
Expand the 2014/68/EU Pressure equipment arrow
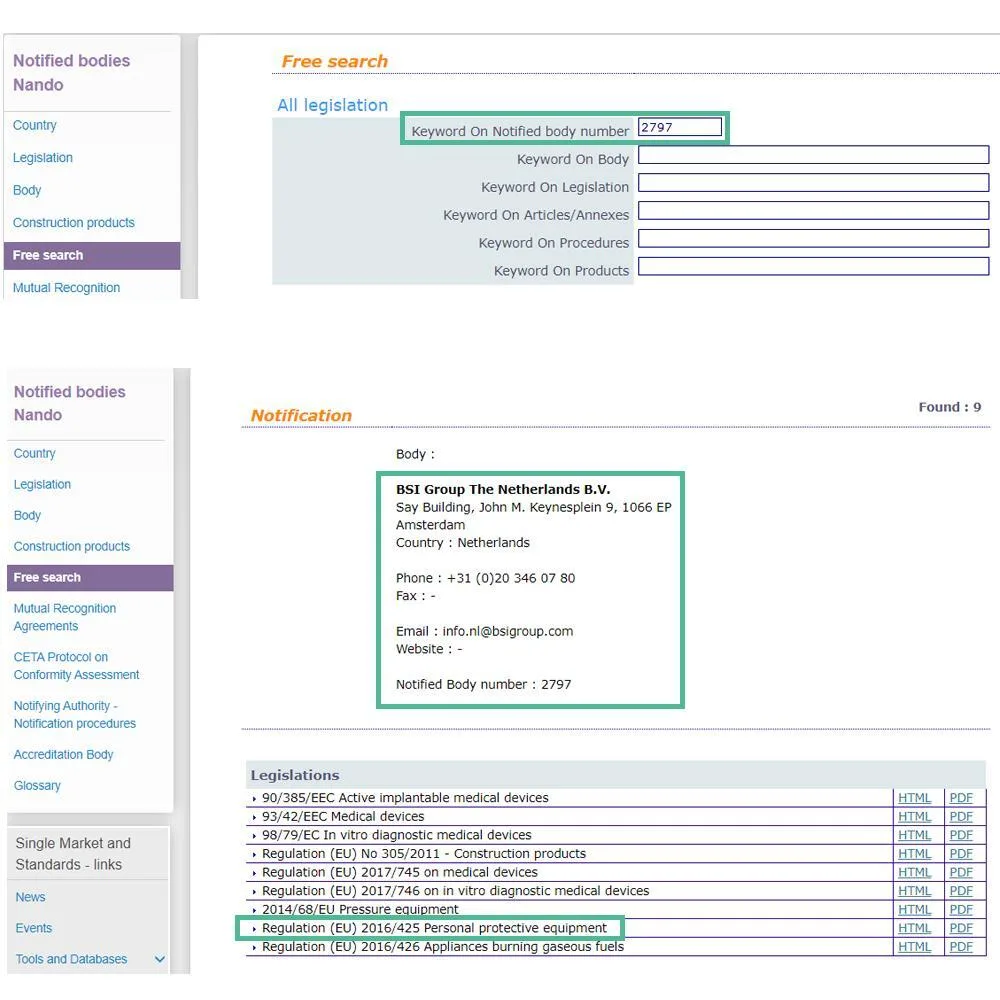tap(254, 910)
